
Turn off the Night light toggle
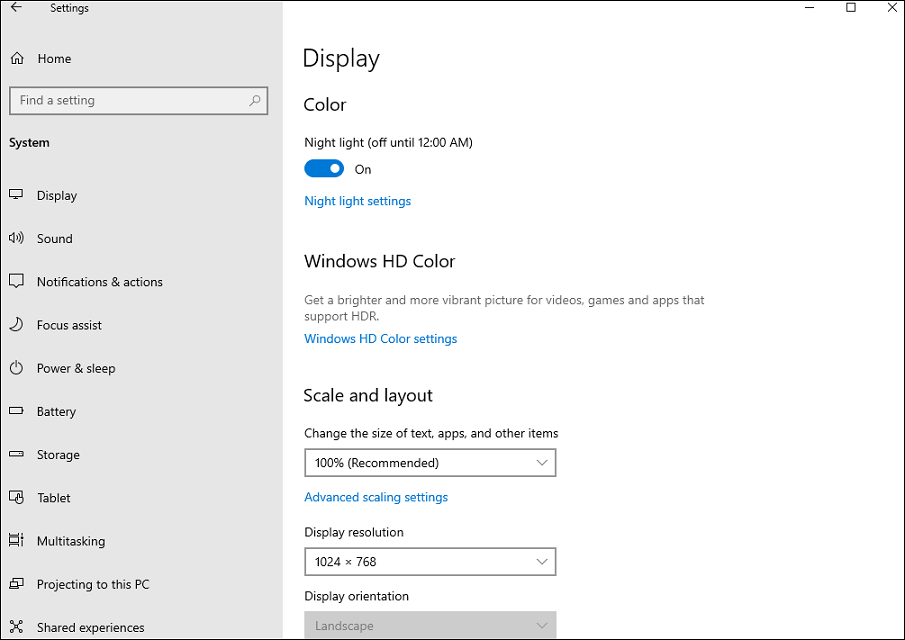[324, 169]
